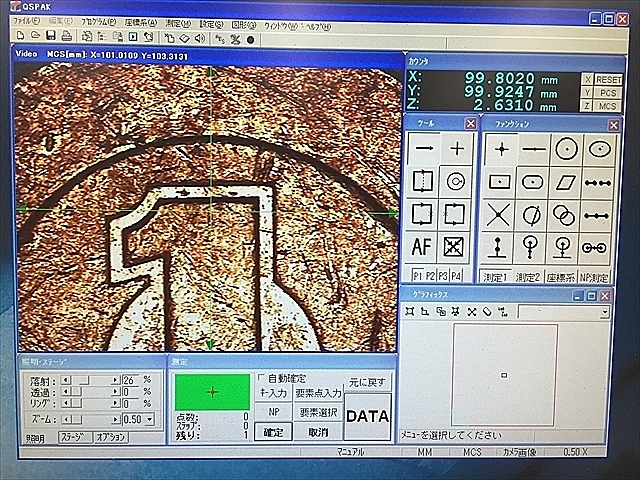Open the 設定(S) menu
The width and height of the screenshot is (640, 480).
(211, 24)
